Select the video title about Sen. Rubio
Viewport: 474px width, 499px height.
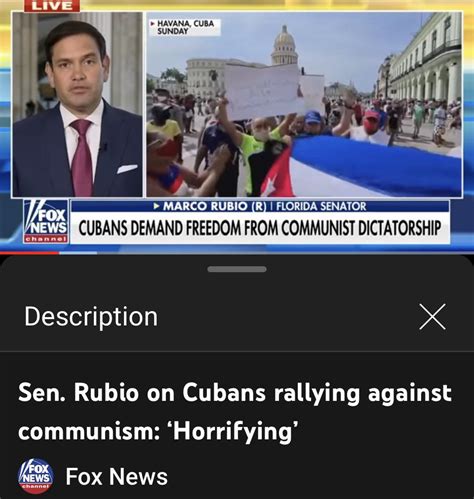(235, 412)
